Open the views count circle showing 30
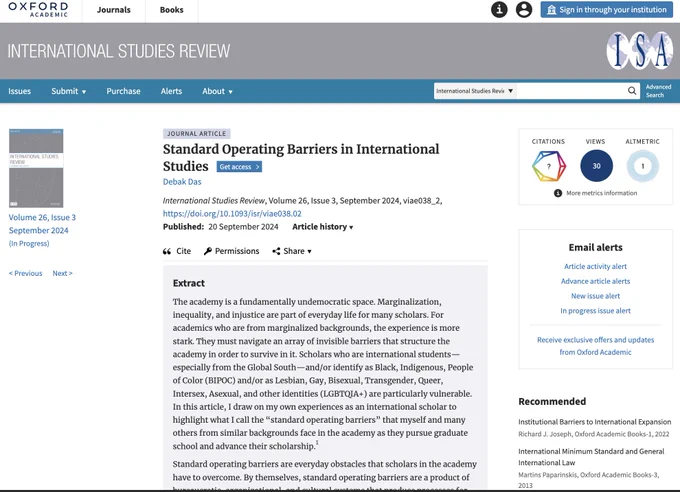This screenshot has height=492, width=680. [596, 166]
